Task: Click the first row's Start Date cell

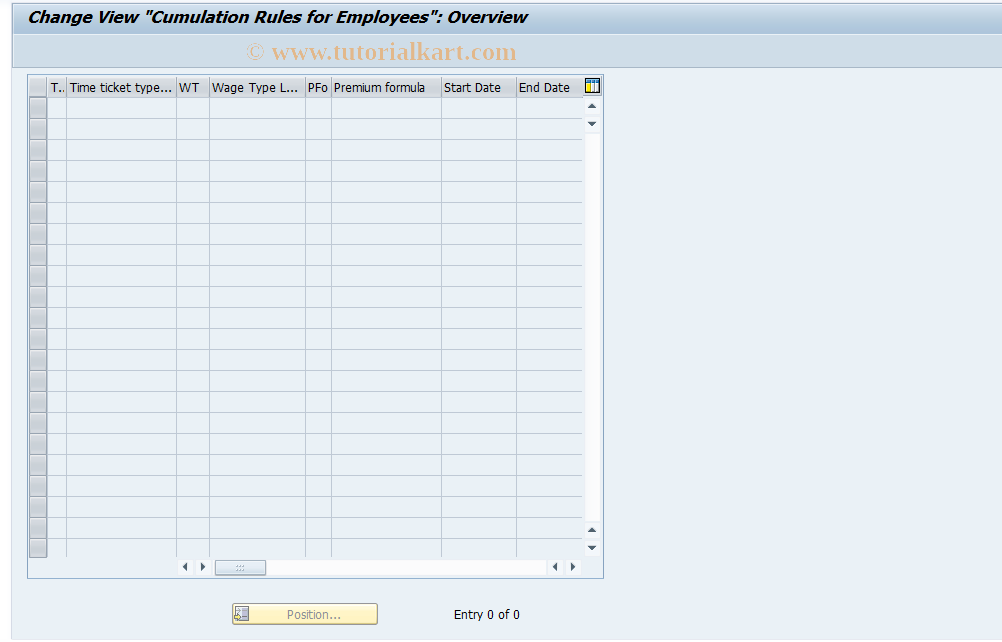Action: 479,108
